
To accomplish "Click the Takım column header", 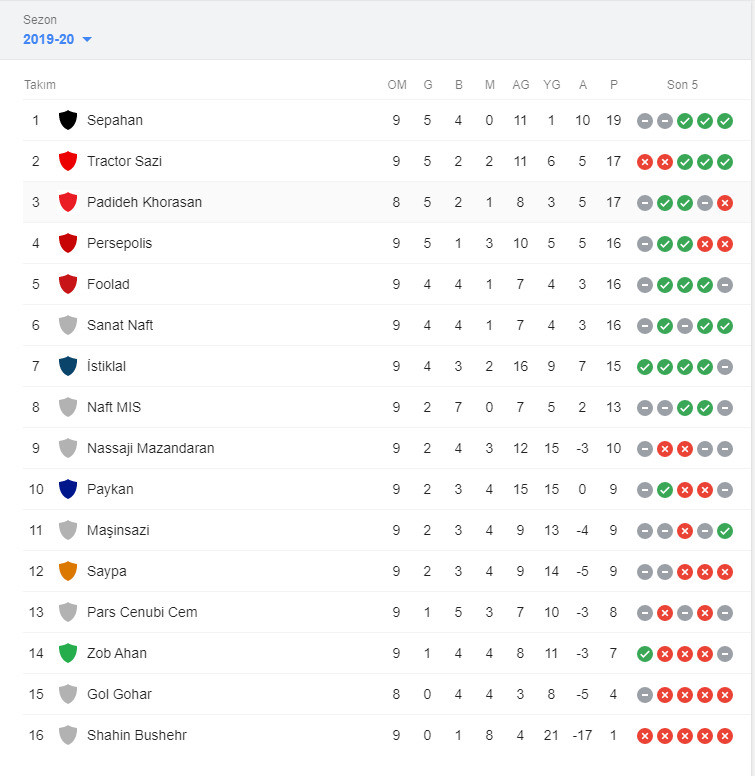I will (x=40, y=85).
